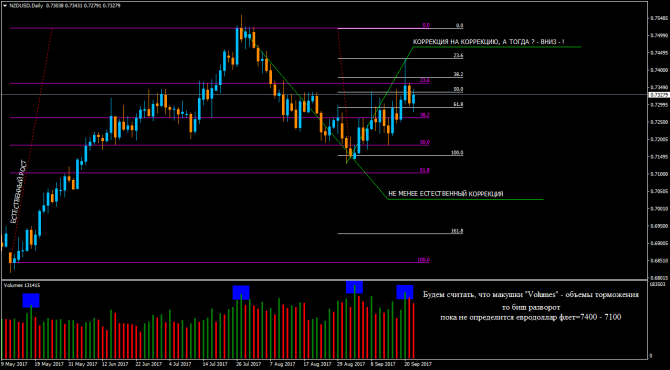Click the white 50.0 Fibonacci level label
Screen dimensions: 670x370
[x=458, y=89]
